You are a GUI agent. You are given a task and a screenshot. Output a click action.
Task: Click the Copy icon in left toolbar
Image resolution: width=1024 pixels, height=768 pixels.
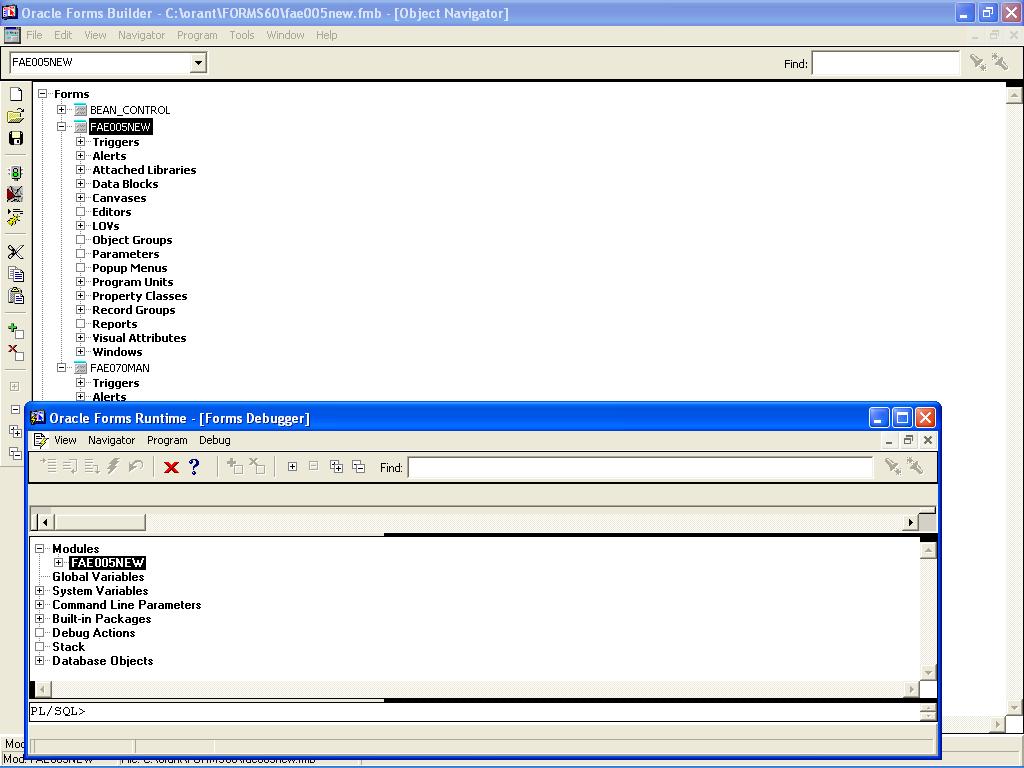pos(15,274)
